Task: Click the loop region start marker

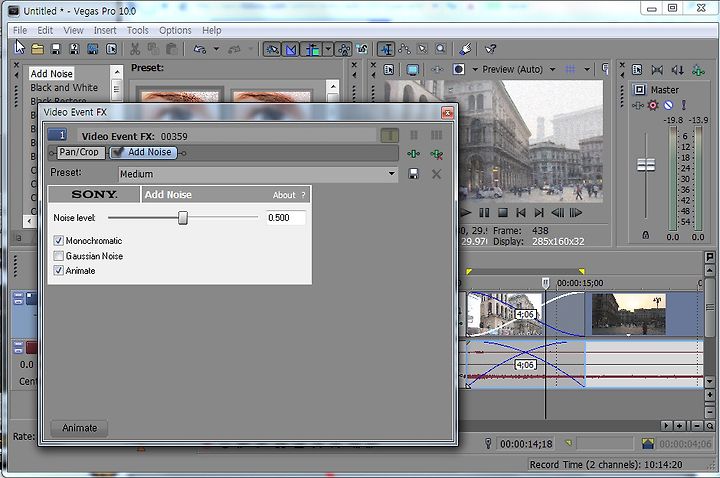Action: click(469, 272)
